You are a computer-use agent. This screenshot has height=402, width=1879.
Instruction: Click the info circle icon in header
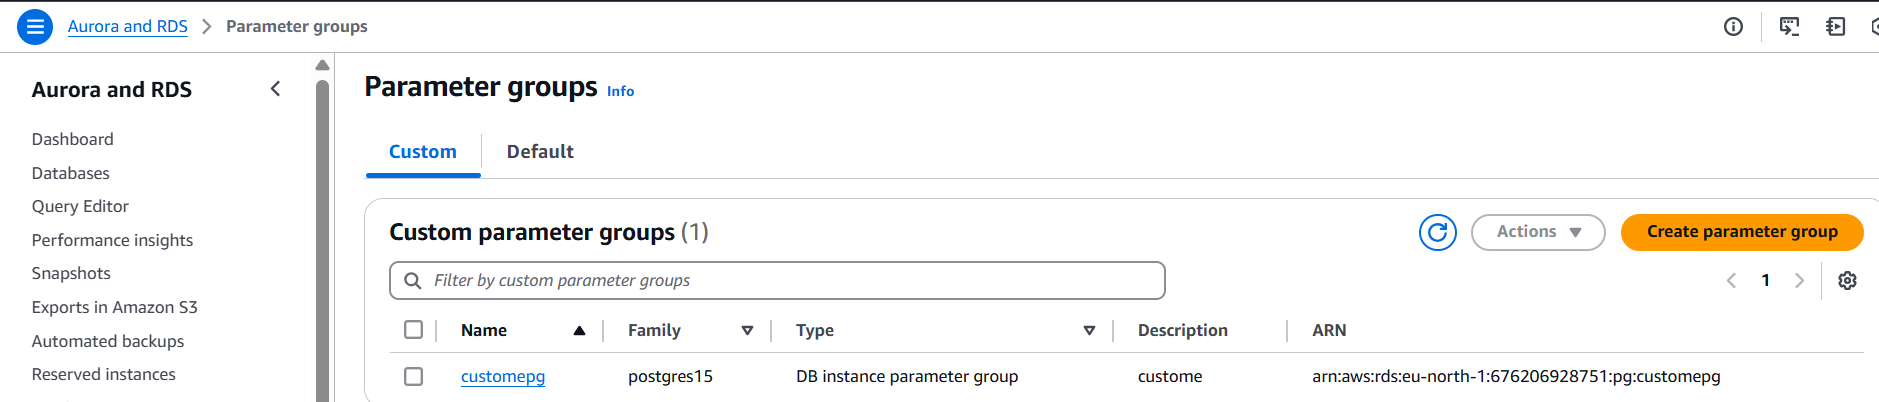pos(1733,27)
